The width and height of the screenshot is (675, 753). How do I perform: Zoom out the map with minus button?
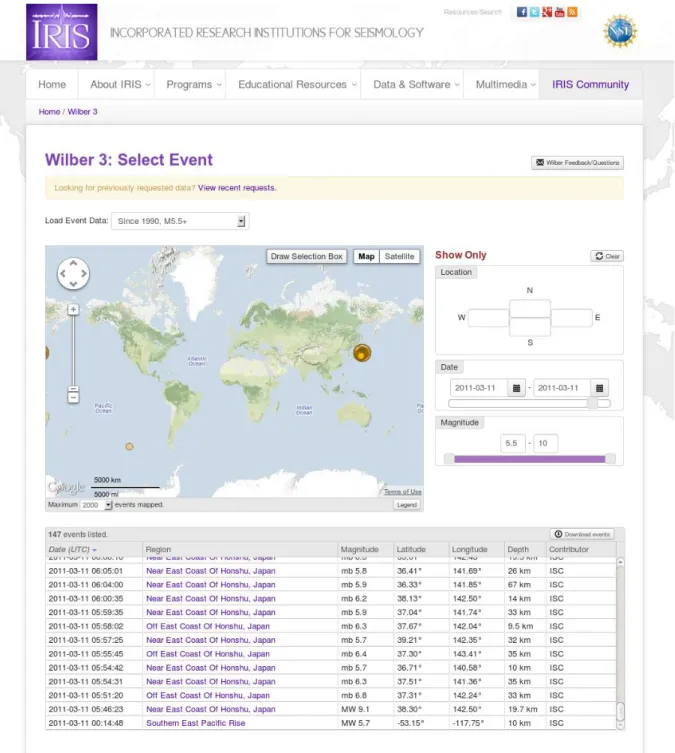pyautogui.click(x=73, y=398)
